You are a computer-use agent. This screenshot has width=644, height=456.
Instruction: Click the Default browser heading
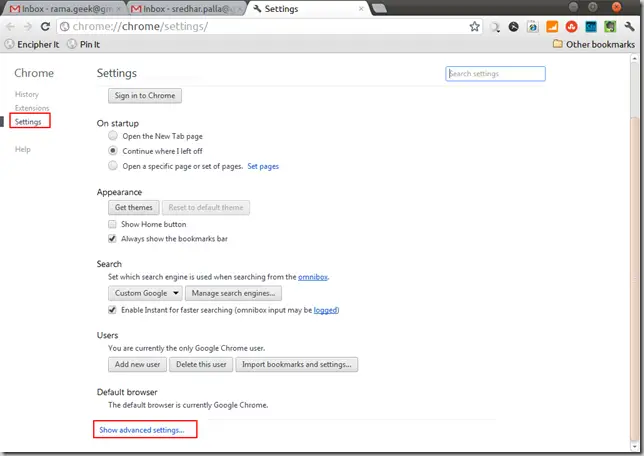127,392
